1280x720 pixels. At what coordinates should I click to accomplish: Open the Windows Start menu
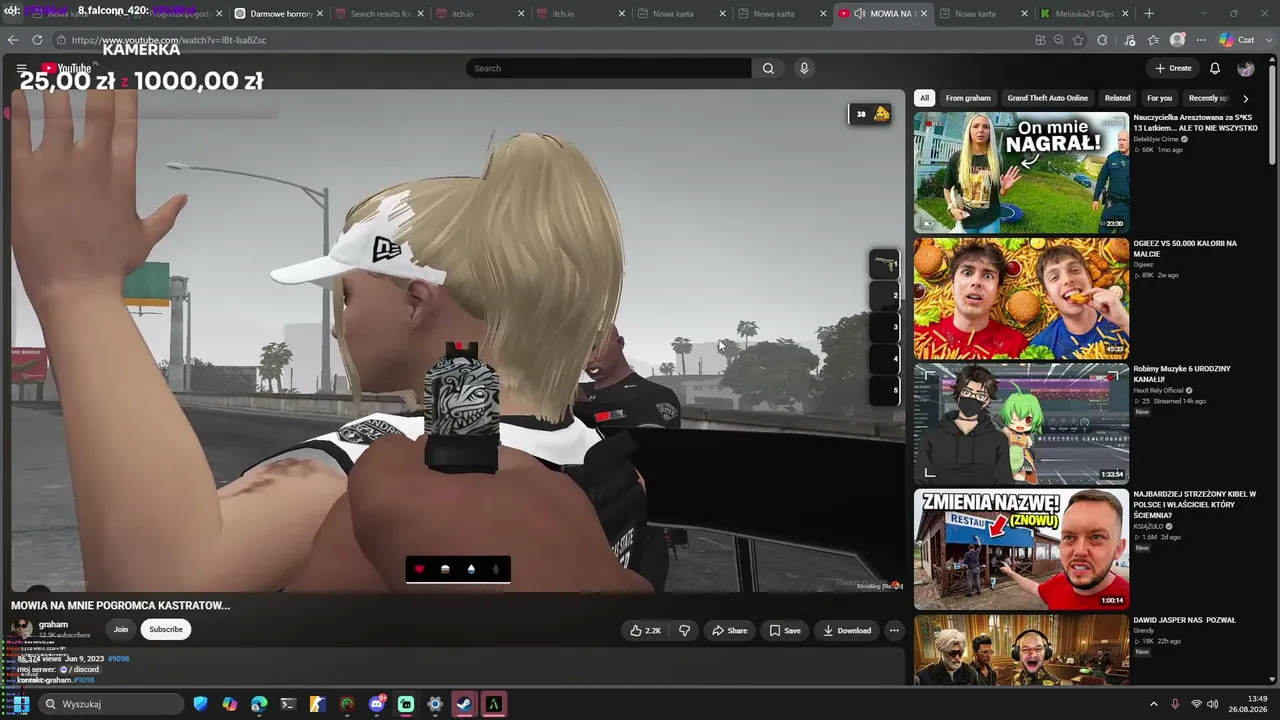[21, 704]
